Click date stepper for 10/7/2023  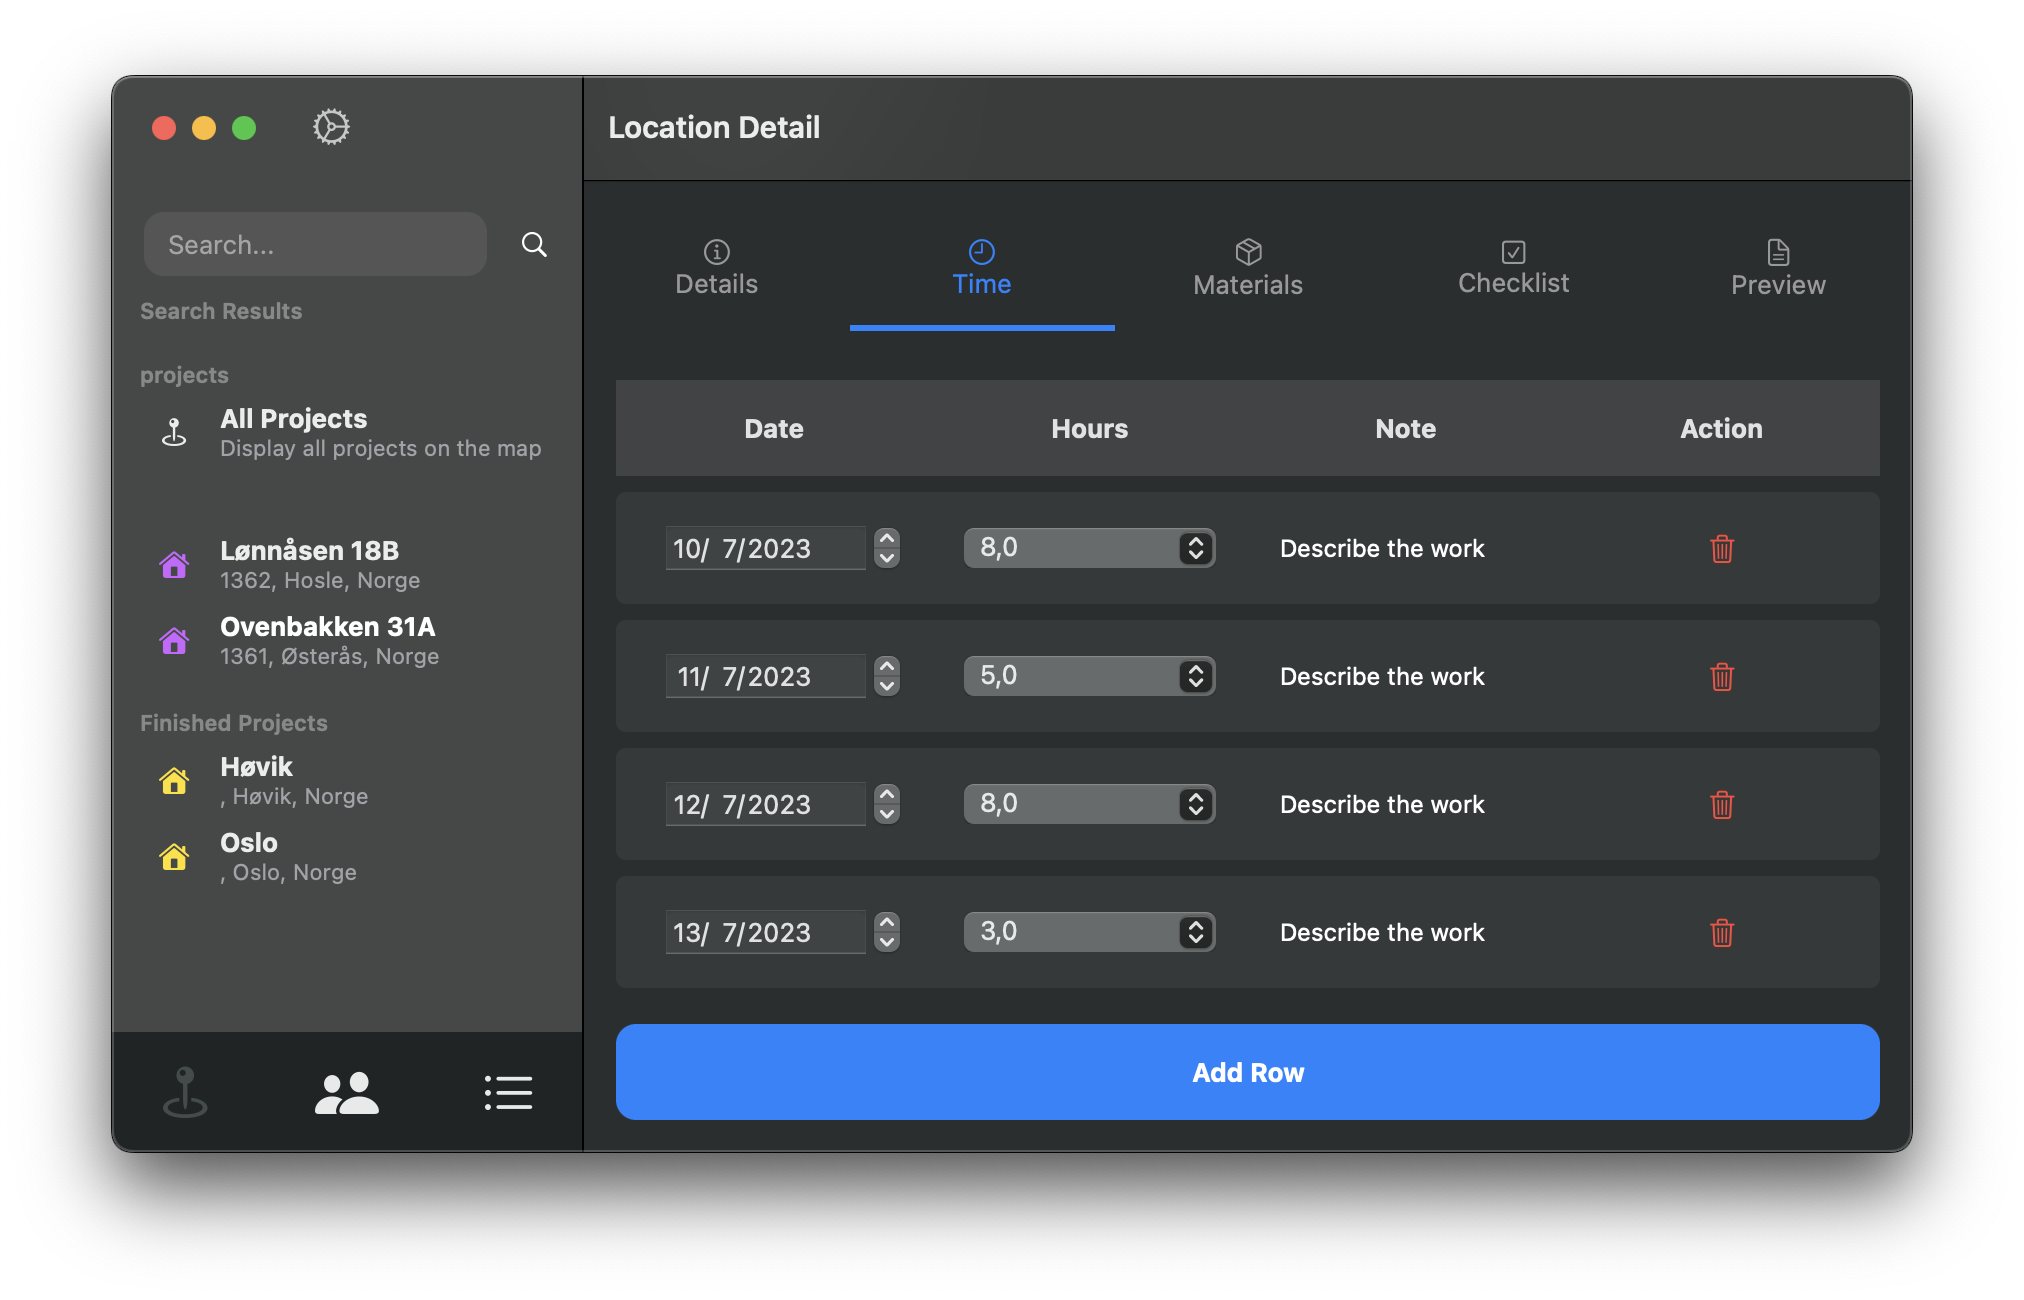click(x=887, y=548)
